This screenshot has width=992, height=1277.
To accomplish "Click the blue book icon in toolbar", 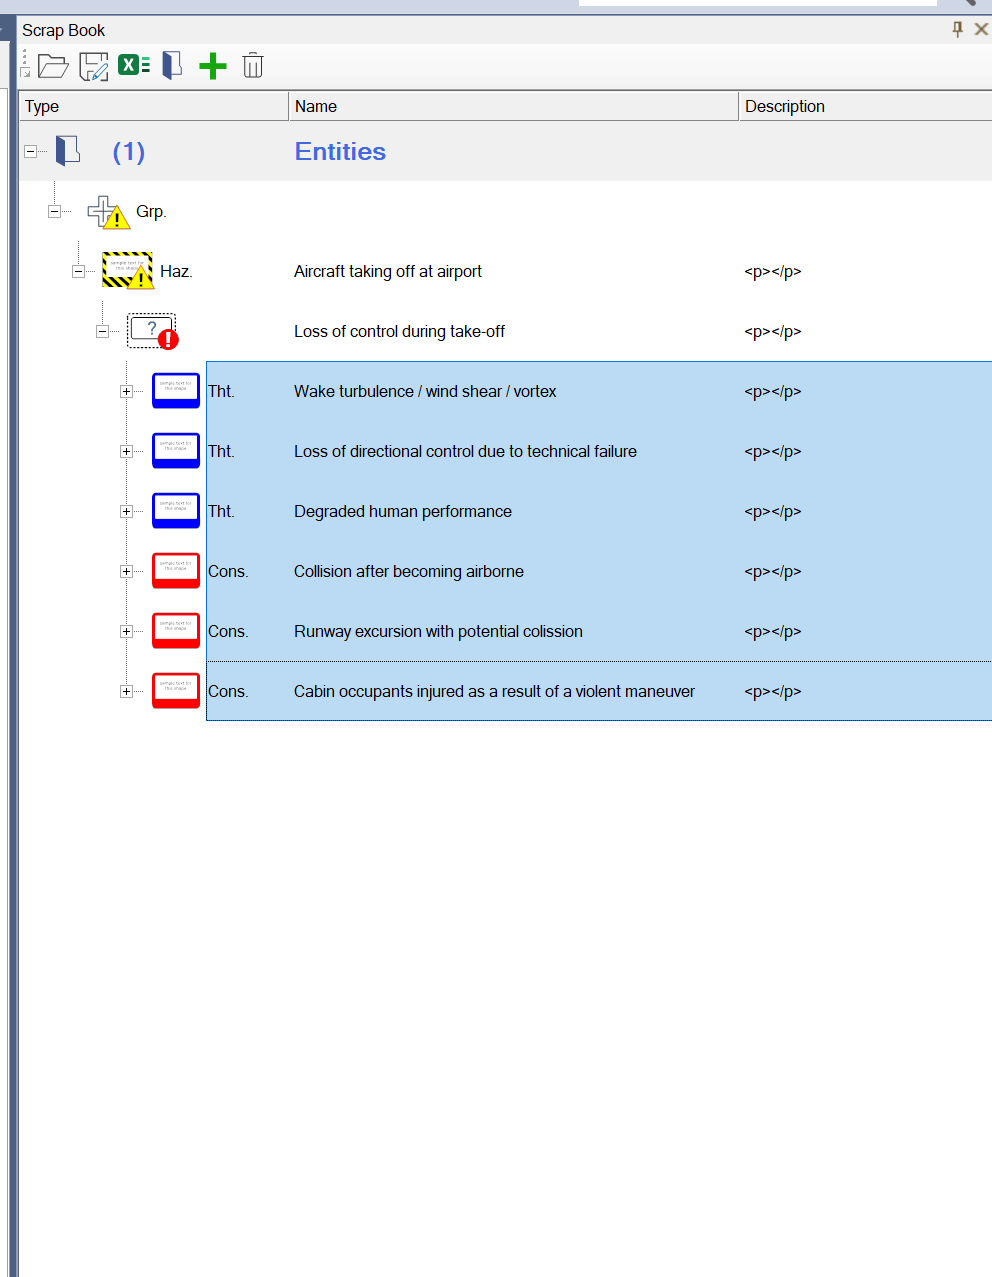I will (x=172, y=66).
